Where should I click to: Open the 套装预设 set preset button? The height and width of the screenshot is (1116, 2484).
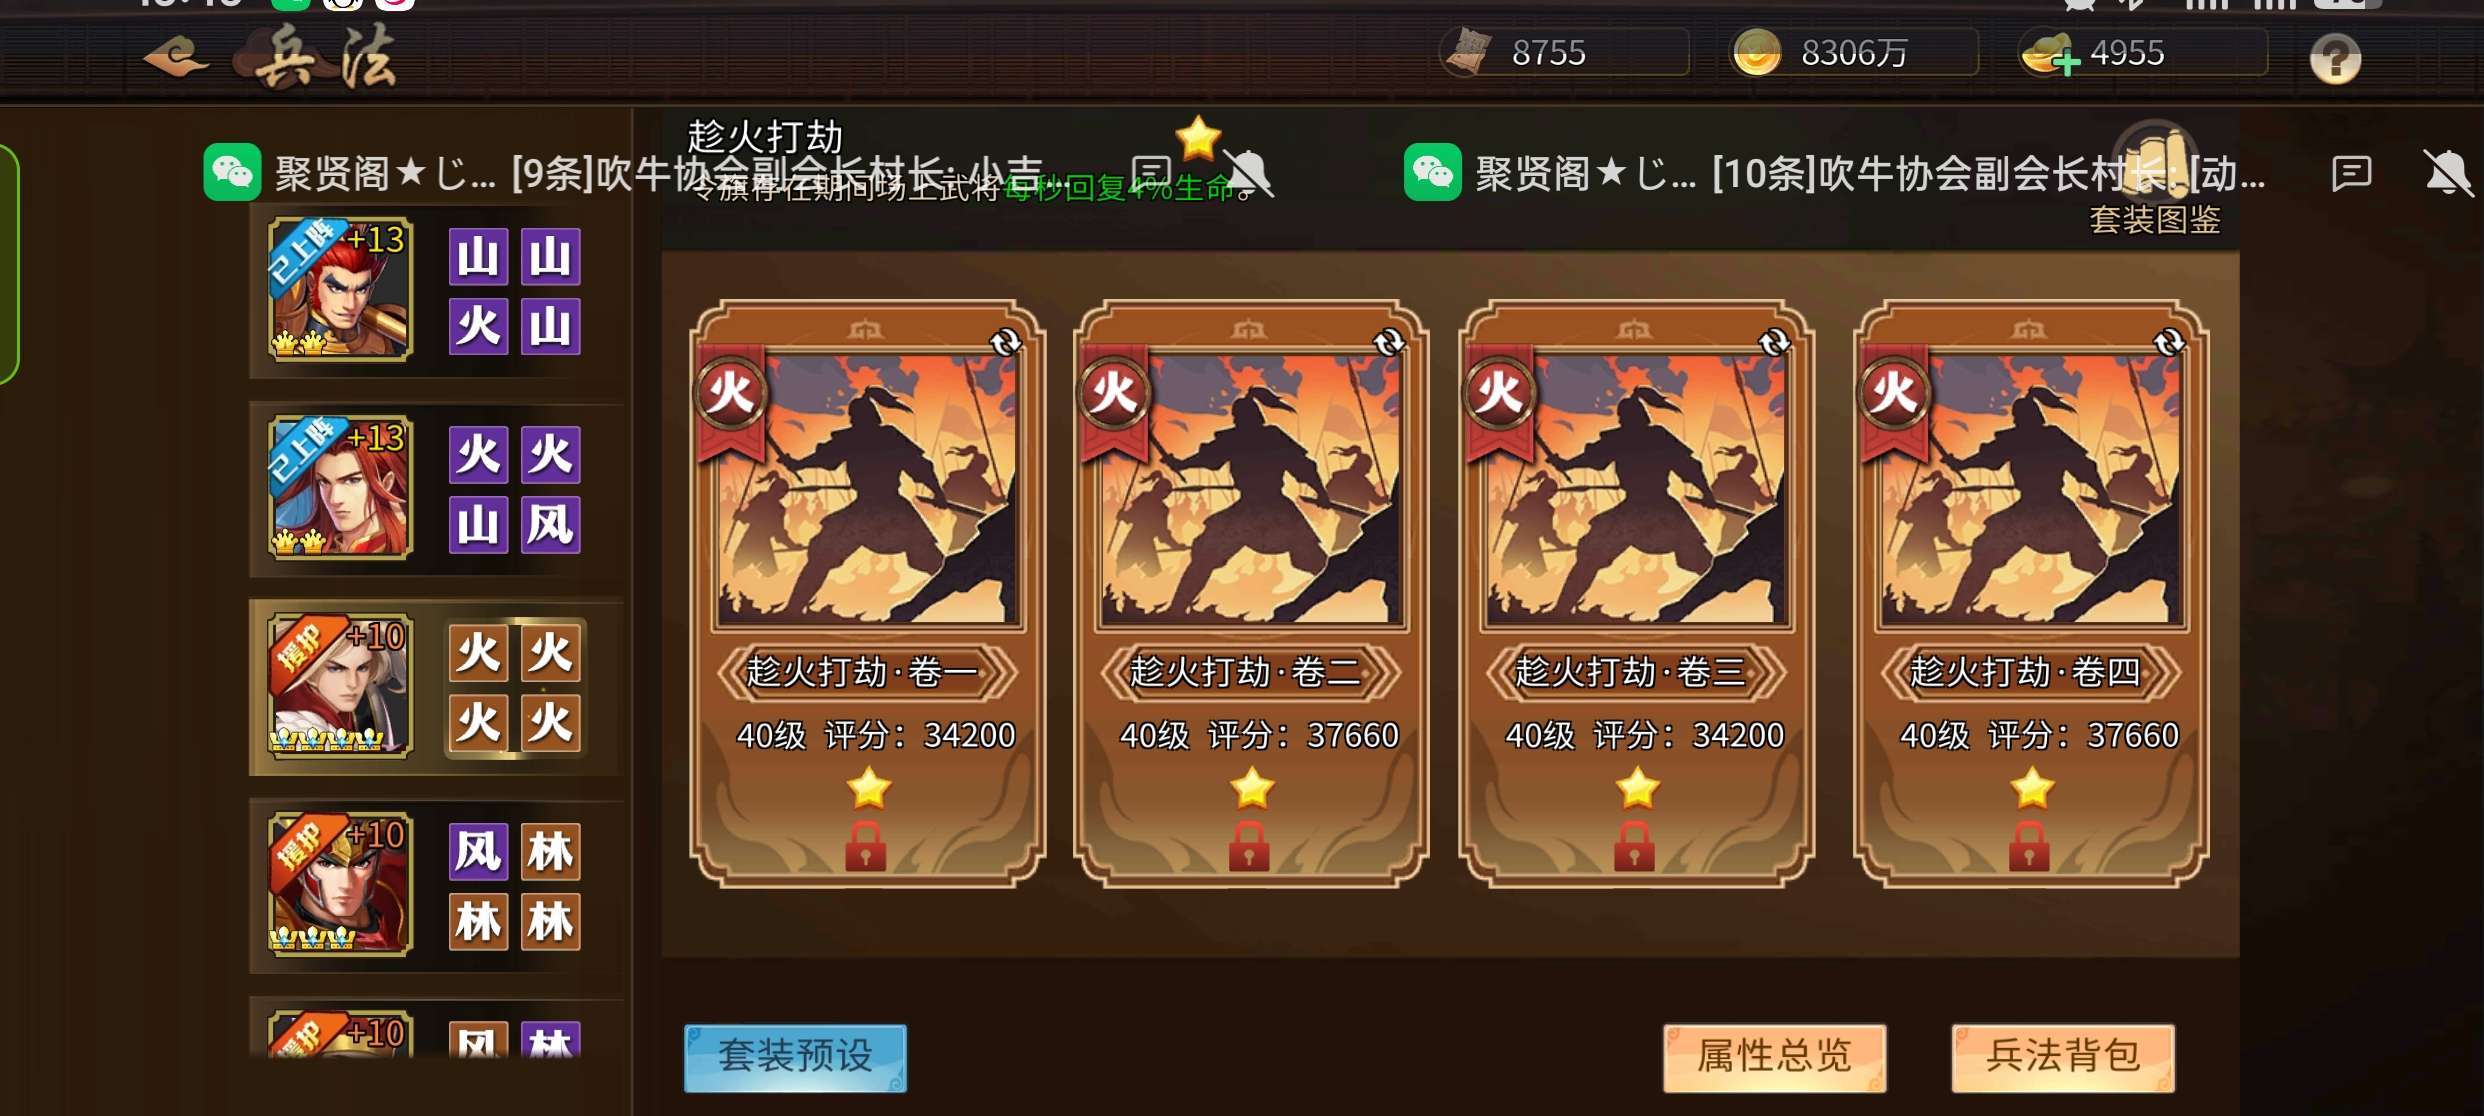tap(795, 1057)
